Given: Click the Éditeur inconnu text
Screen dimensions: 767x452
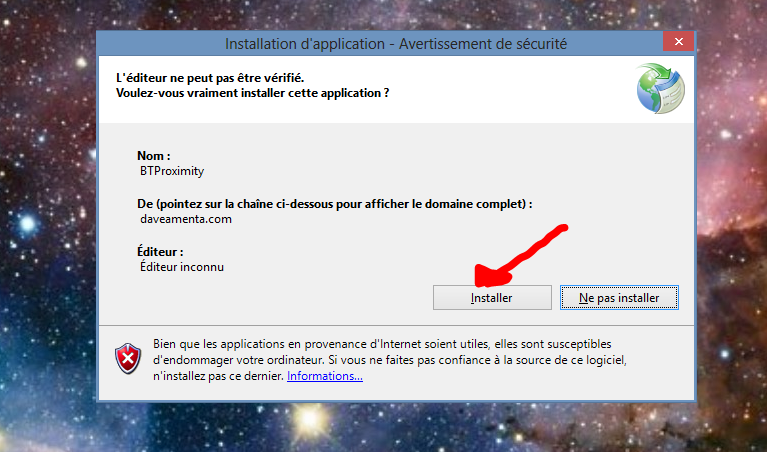Looking at the screenshot, I should pyautogui.click(x=182, y=267).
